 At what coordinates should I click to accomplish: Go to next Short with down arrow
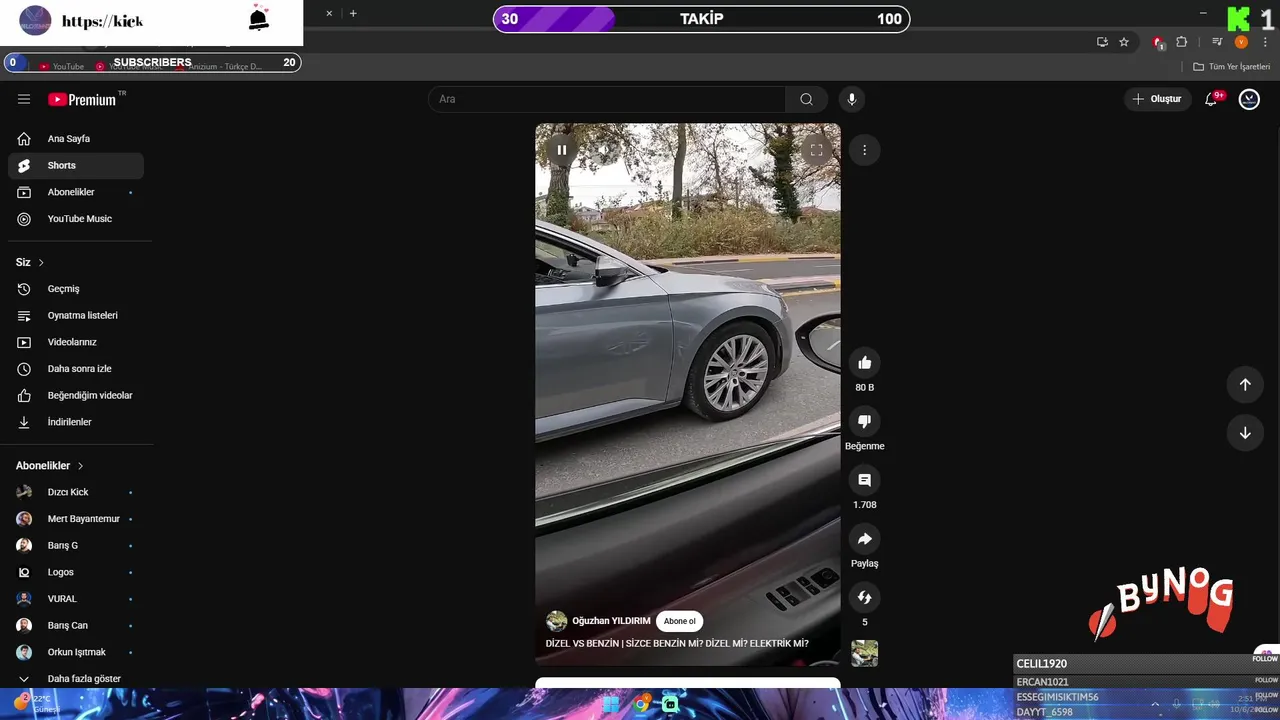click(x=1245, y=433)
